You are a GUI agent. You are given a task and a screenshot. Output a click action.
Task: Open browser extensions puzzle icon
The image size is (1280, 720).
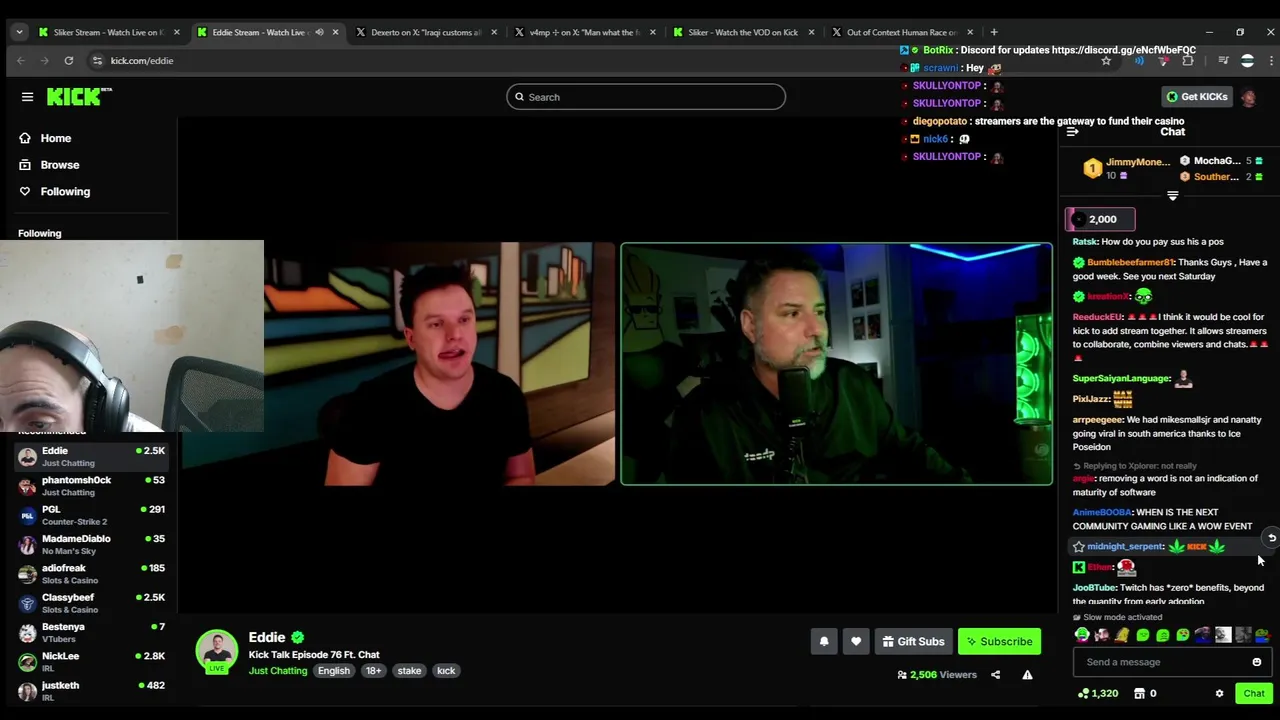[x=1187, y=61]
